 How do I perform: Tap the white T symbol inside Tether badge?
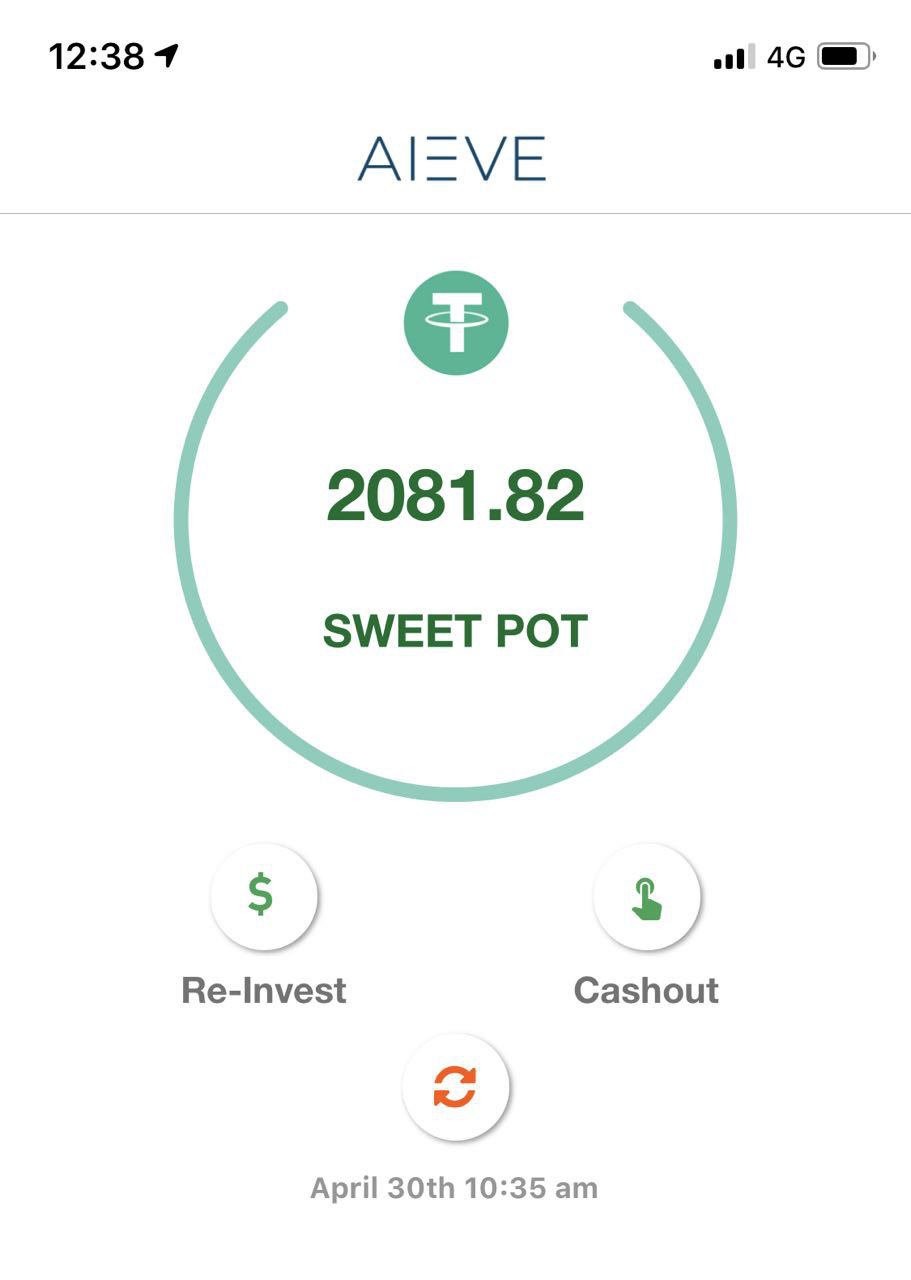[x=456, y=322]
